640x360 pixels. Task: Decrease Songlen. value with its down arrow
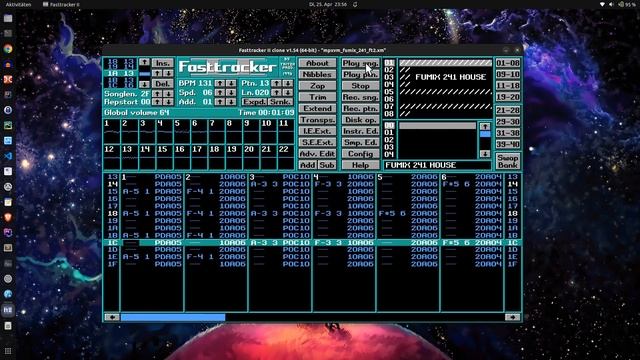point(169,93)
